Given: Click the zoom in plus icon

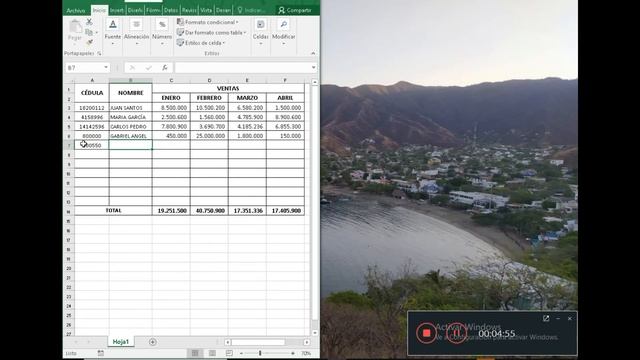Looking at the screenshot, I should 293,353.
